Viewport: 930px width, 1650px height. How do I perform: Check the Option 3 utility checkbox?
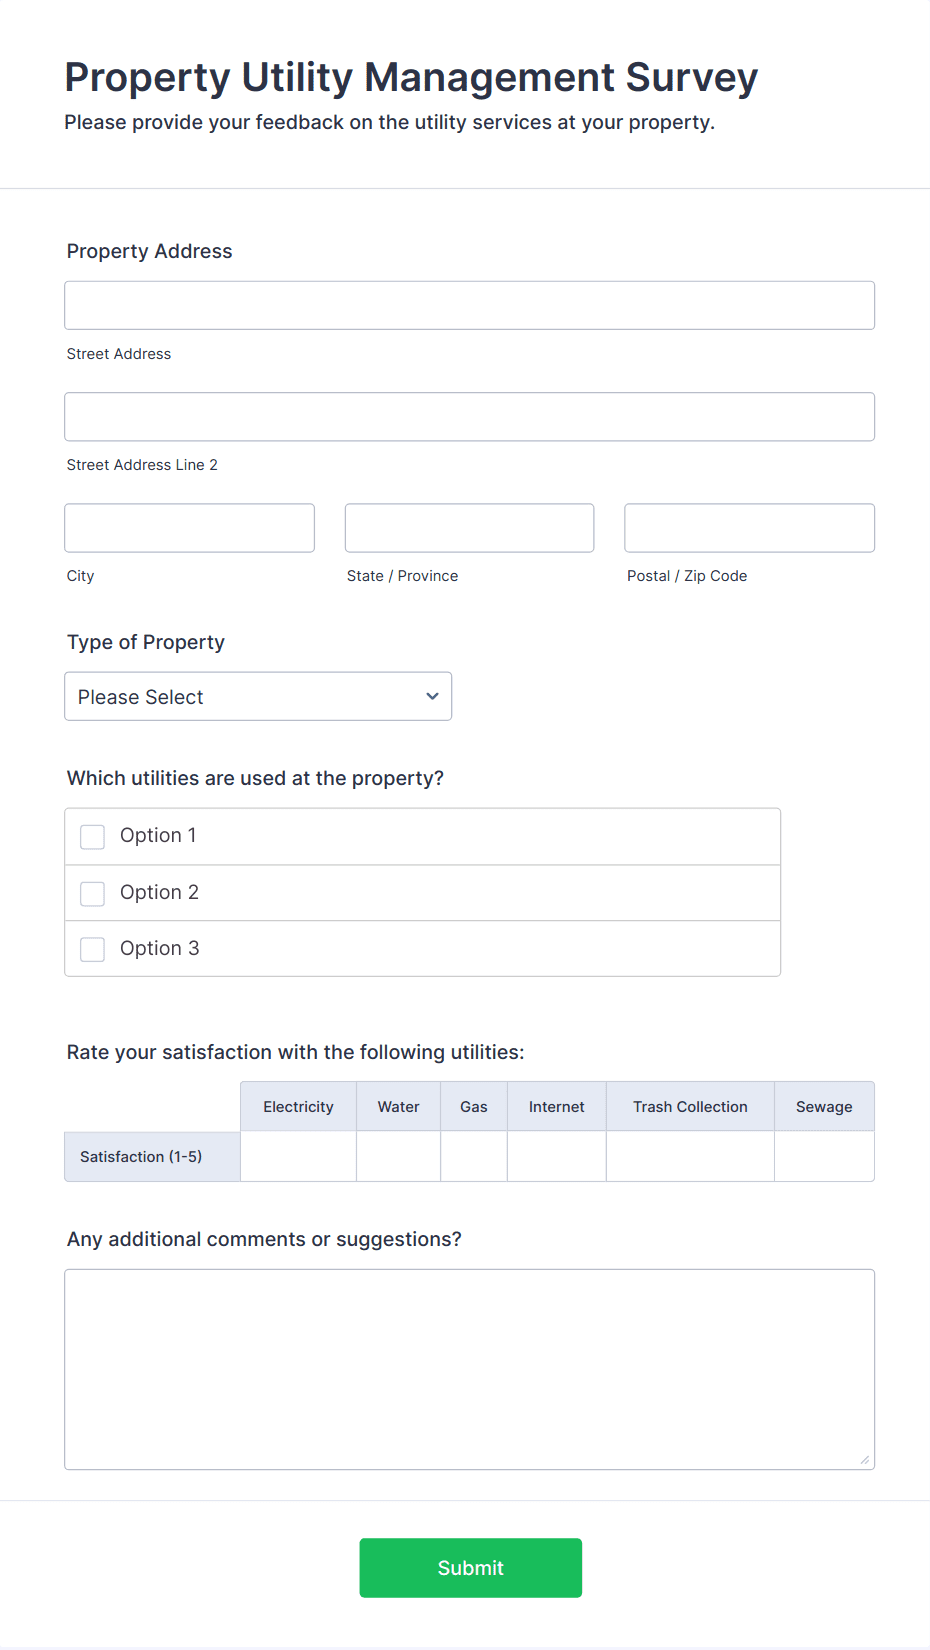(x=92, y=949)
